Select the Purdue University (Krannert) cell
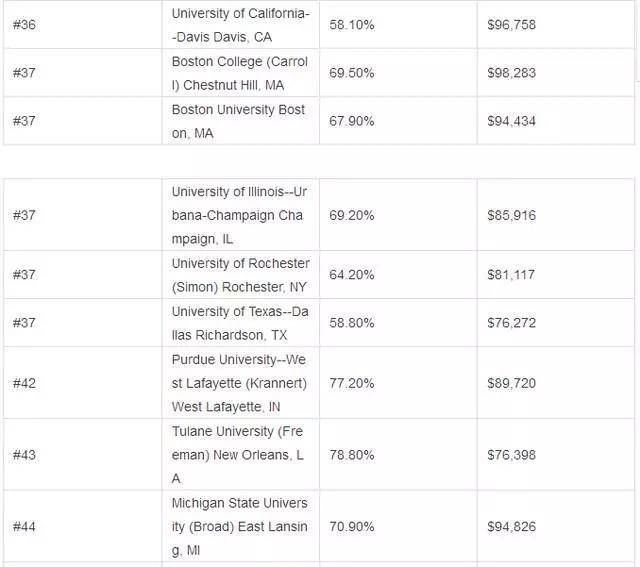640x567 pixels. (240, 383)
